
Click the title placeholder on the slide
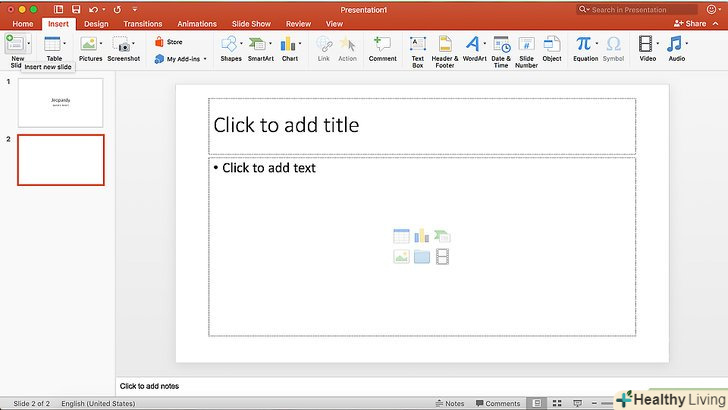coord(421,126)
